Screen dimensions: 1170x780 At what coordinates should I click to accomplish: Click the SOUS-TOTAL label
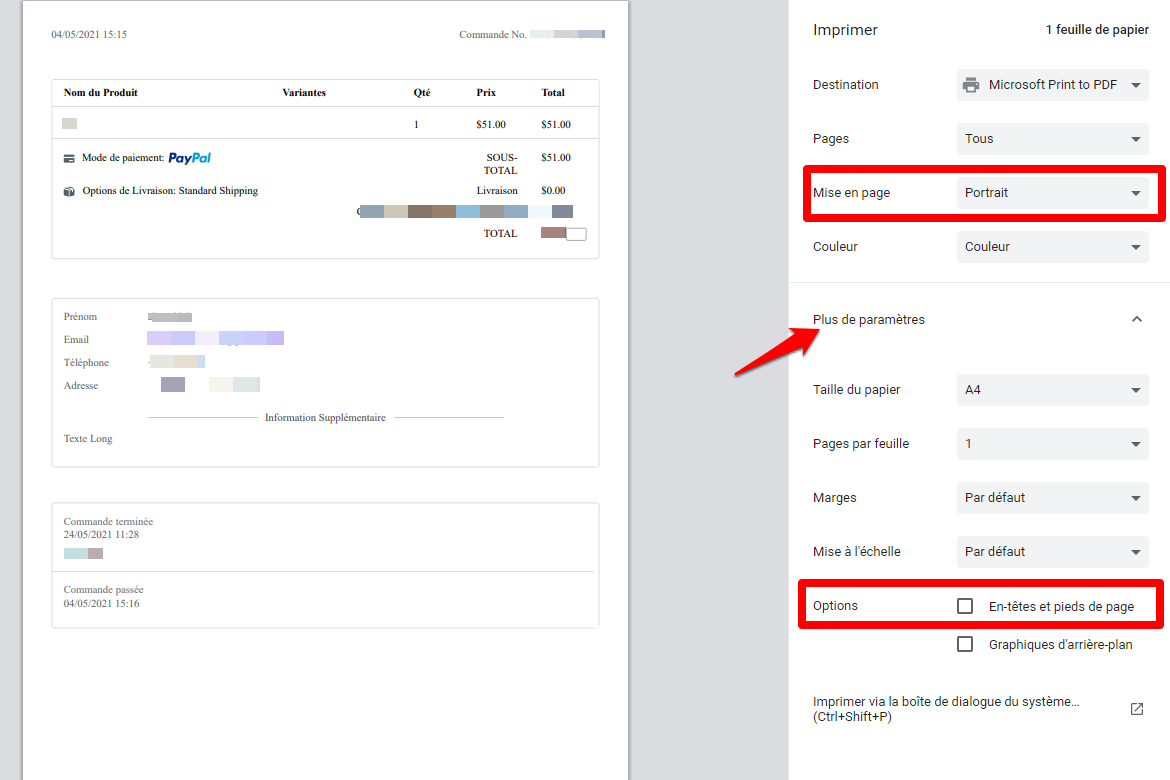501,164
